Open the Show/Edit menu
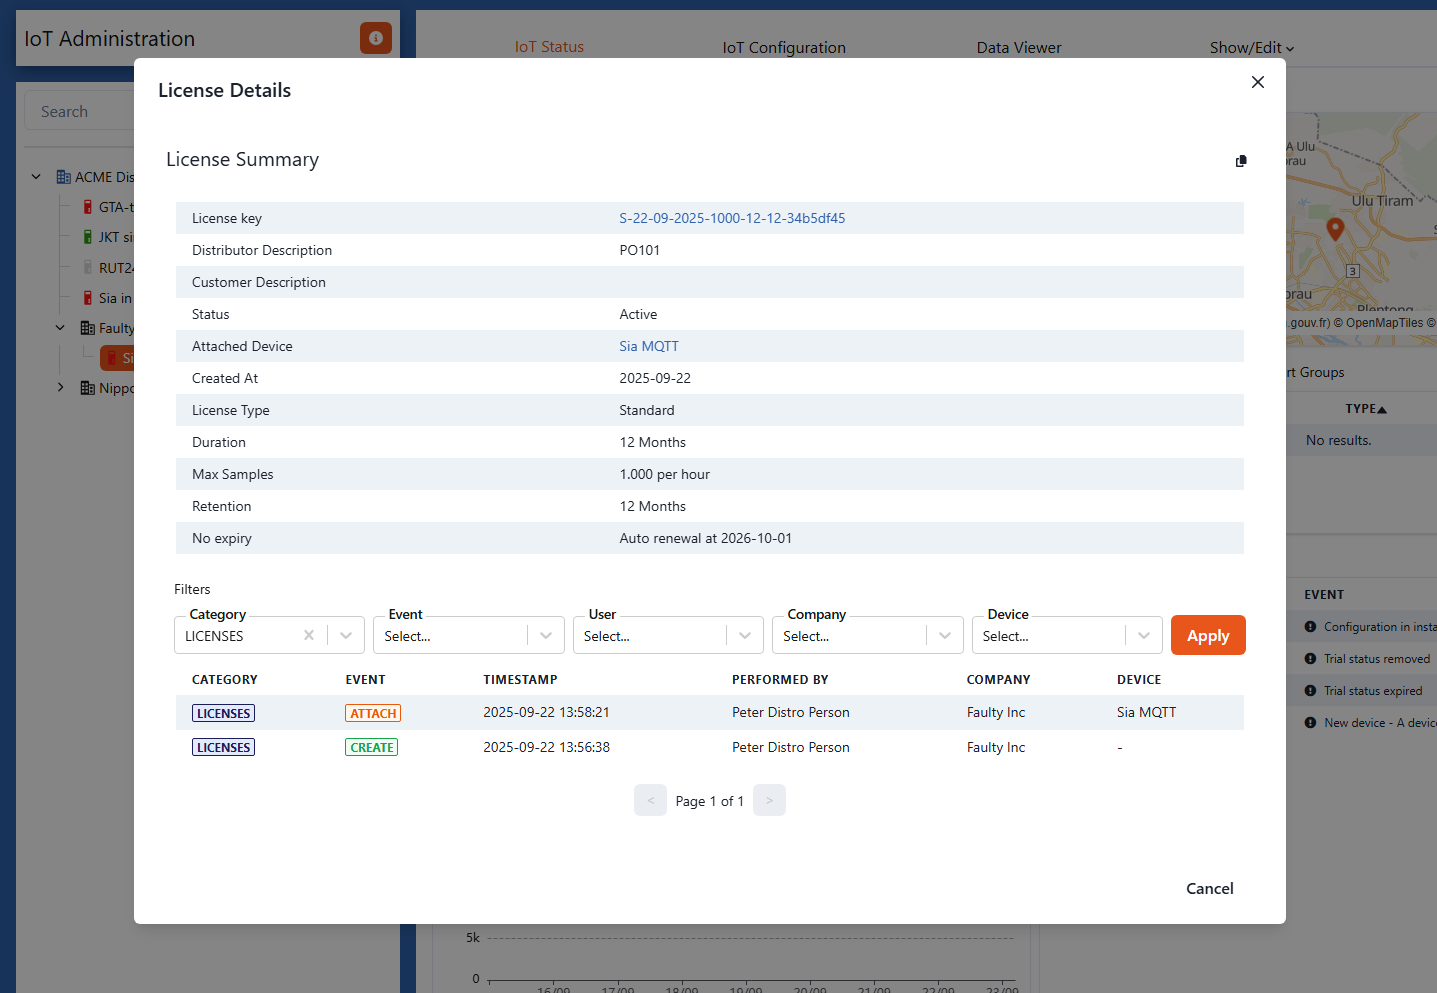The image size is (1437, 993). [1251, 47]
